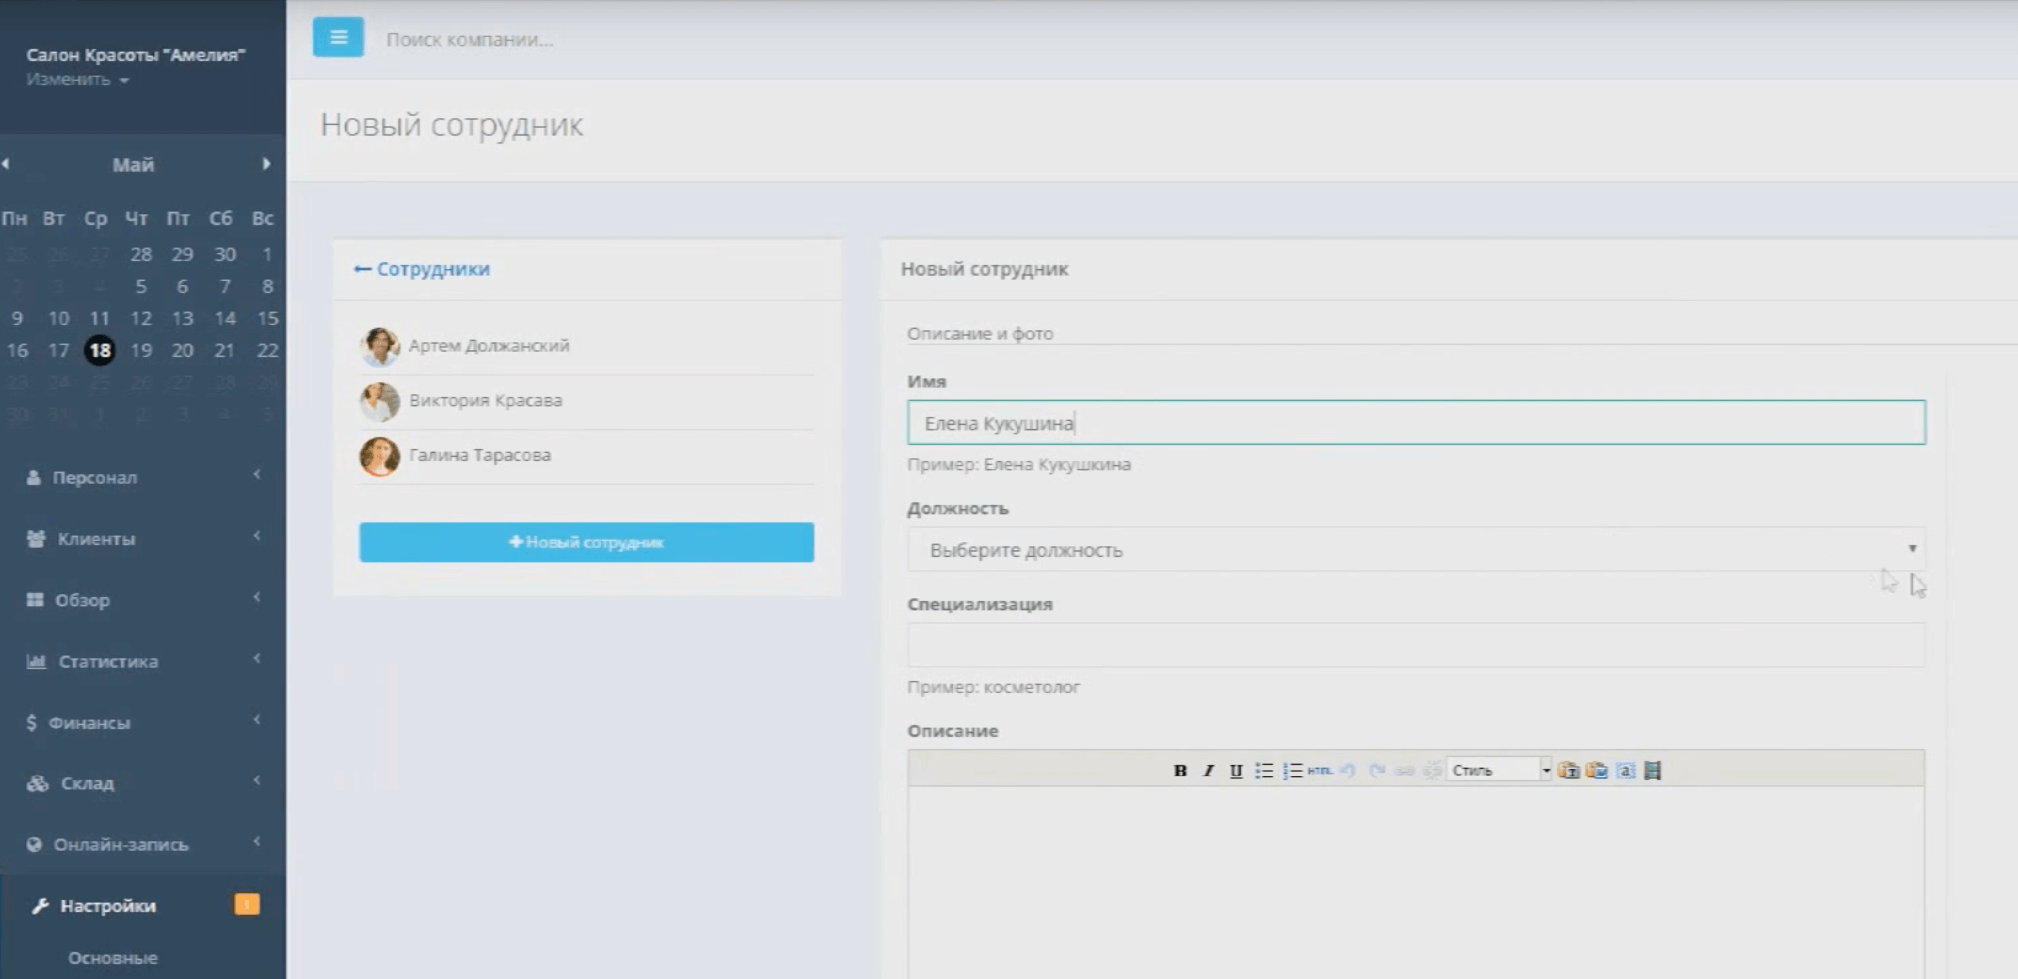This screenshot has width=2018, height=979.
Task: Go back via Сотрудники link
Action: click(x=423, y=269)
